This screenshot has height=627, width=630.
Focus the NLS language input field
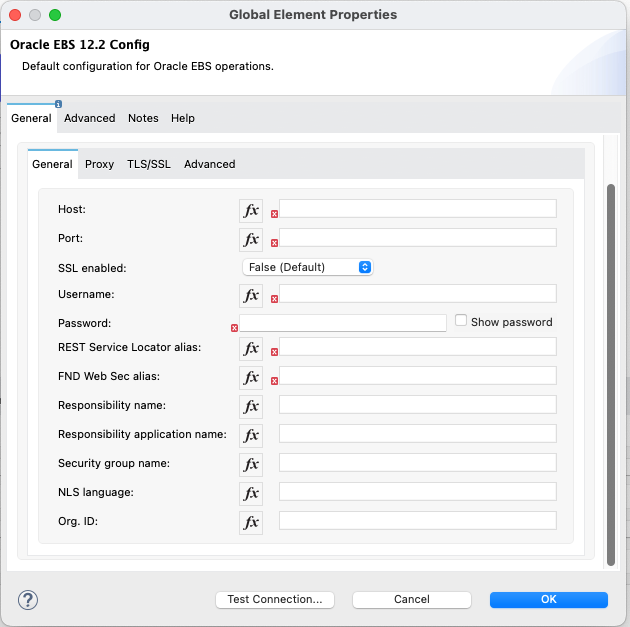(x=417, y=492)
